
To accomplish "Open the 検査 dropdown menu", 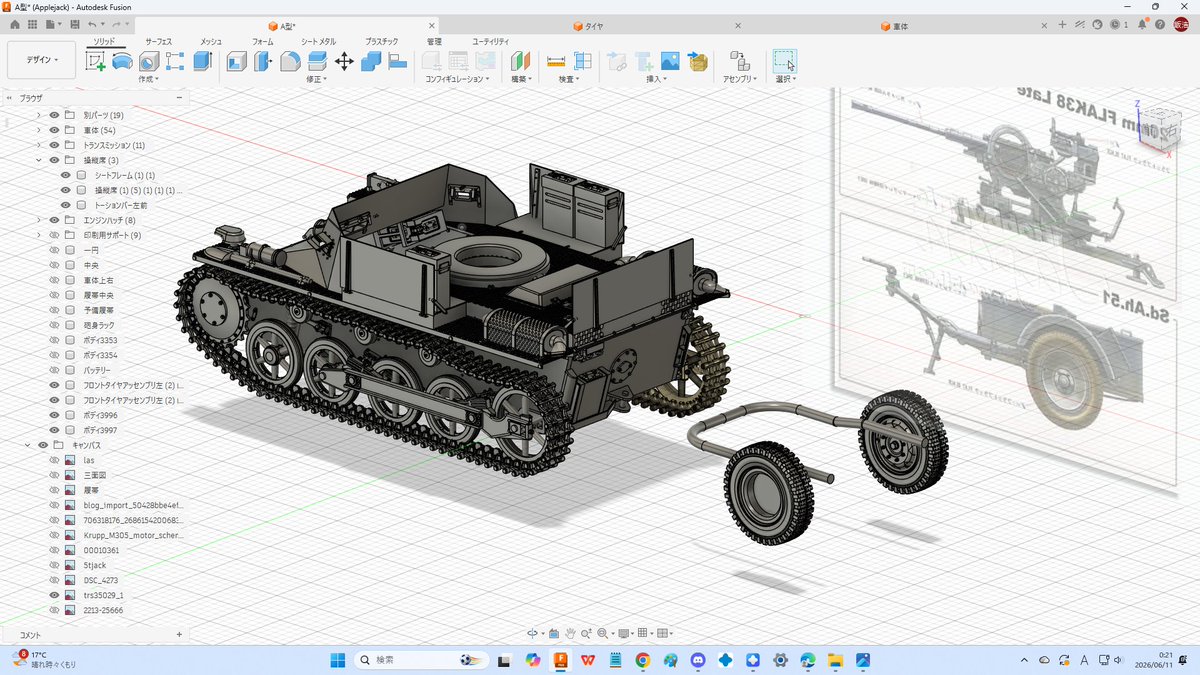I will (x=569, y=78).
